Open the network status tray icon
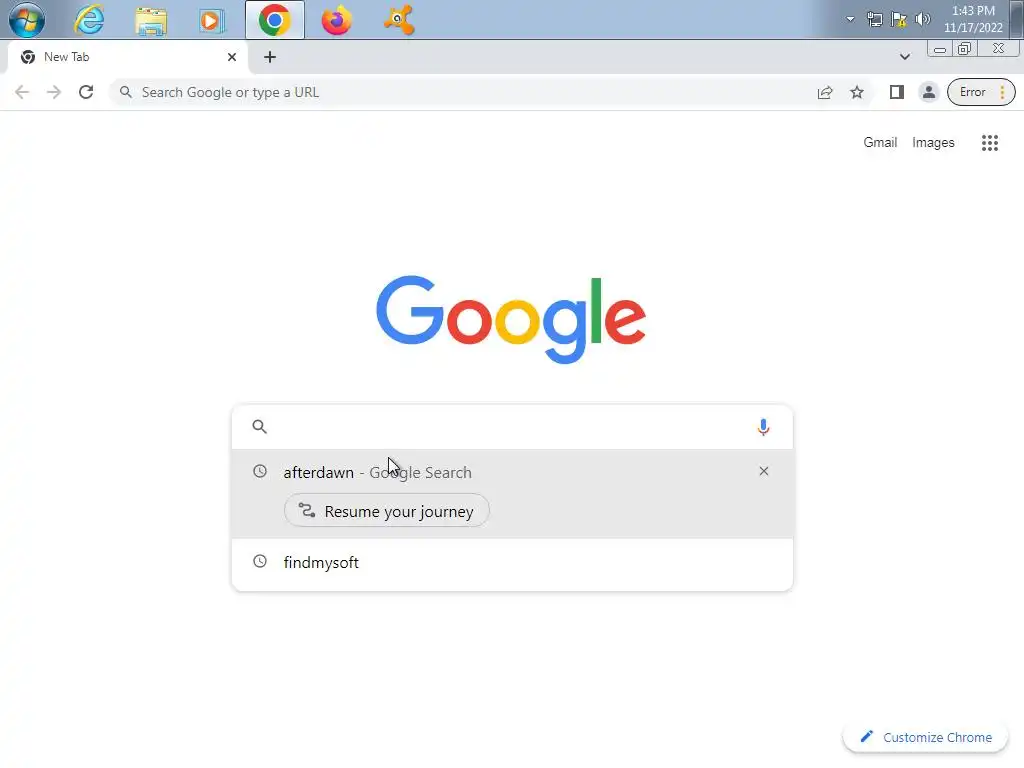This screenshot has width=1024, height=768. click(x=874, y=20)
